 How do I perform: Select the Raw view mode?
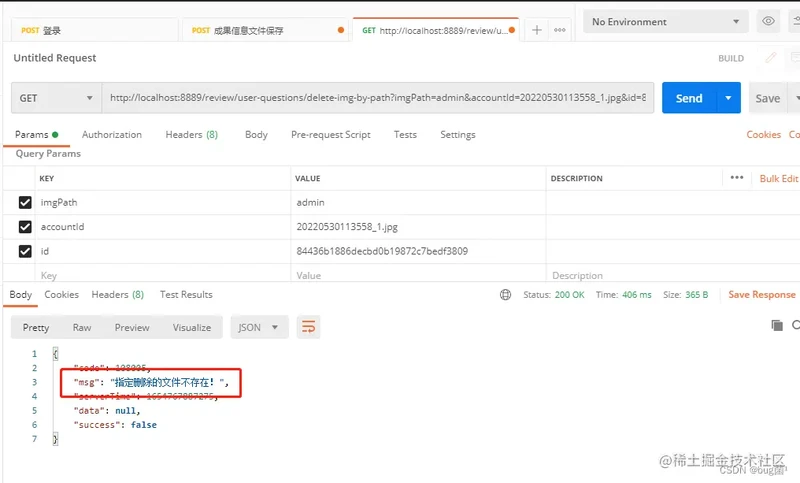pos(82,327)
